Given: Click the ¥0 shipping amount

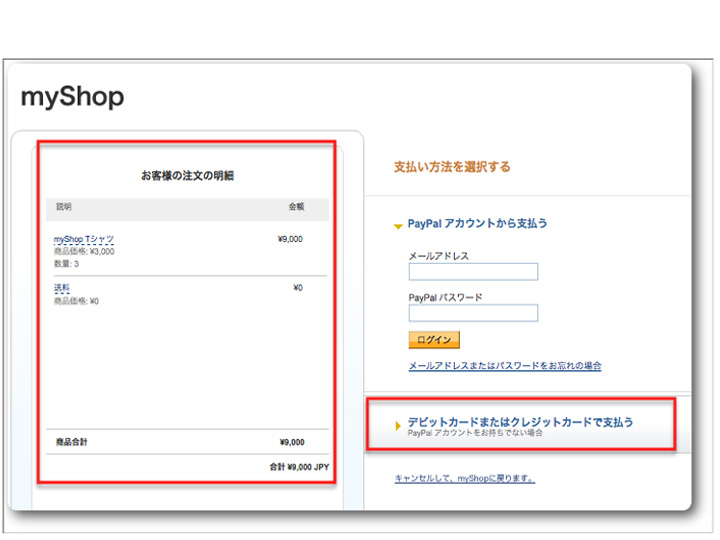Looking at the screenshot, I should 298,288.
